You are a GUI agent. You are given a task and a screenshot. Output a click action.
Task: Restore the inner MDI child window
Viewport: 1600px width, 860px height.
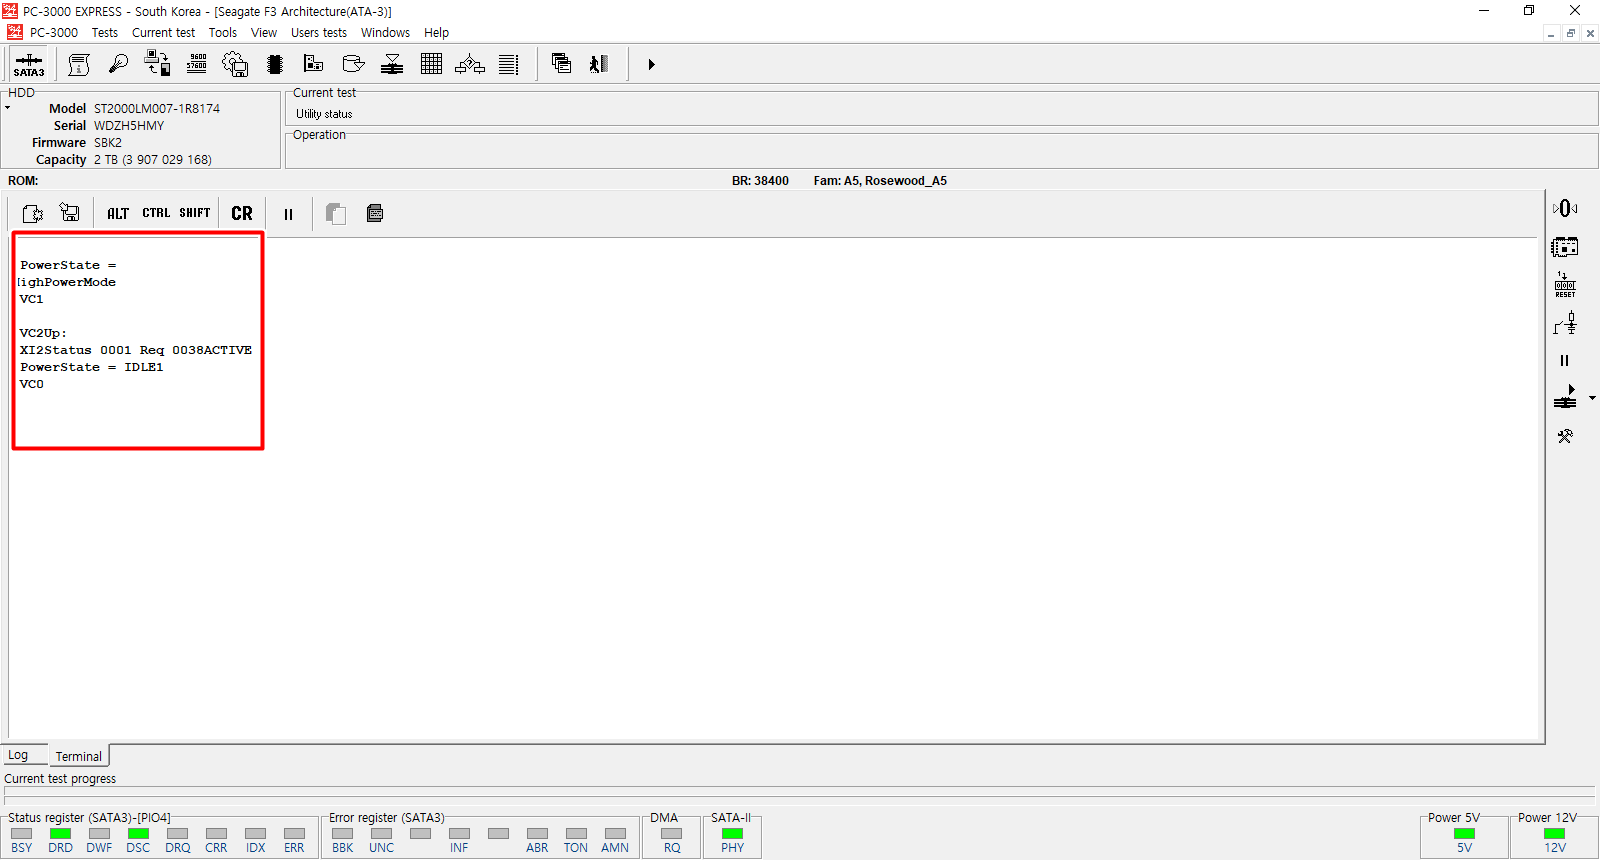tap(1570, 33)
